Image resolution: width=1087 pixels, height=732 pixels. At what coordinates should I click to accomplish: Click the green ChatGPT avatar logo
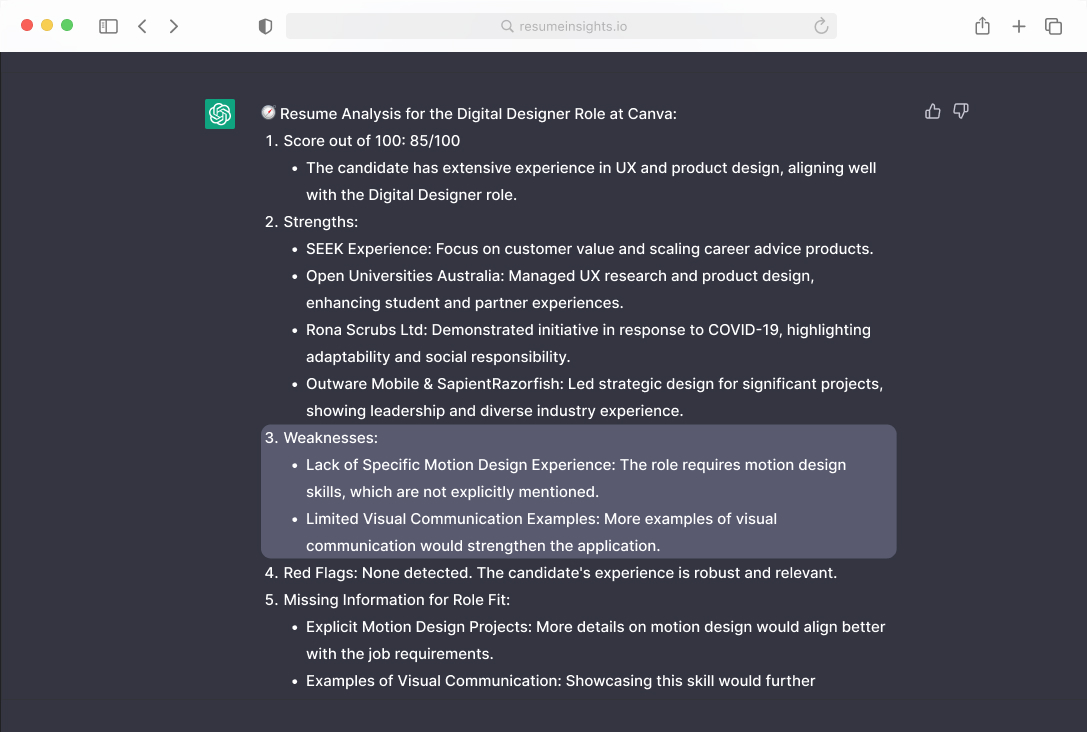[220, 114]
